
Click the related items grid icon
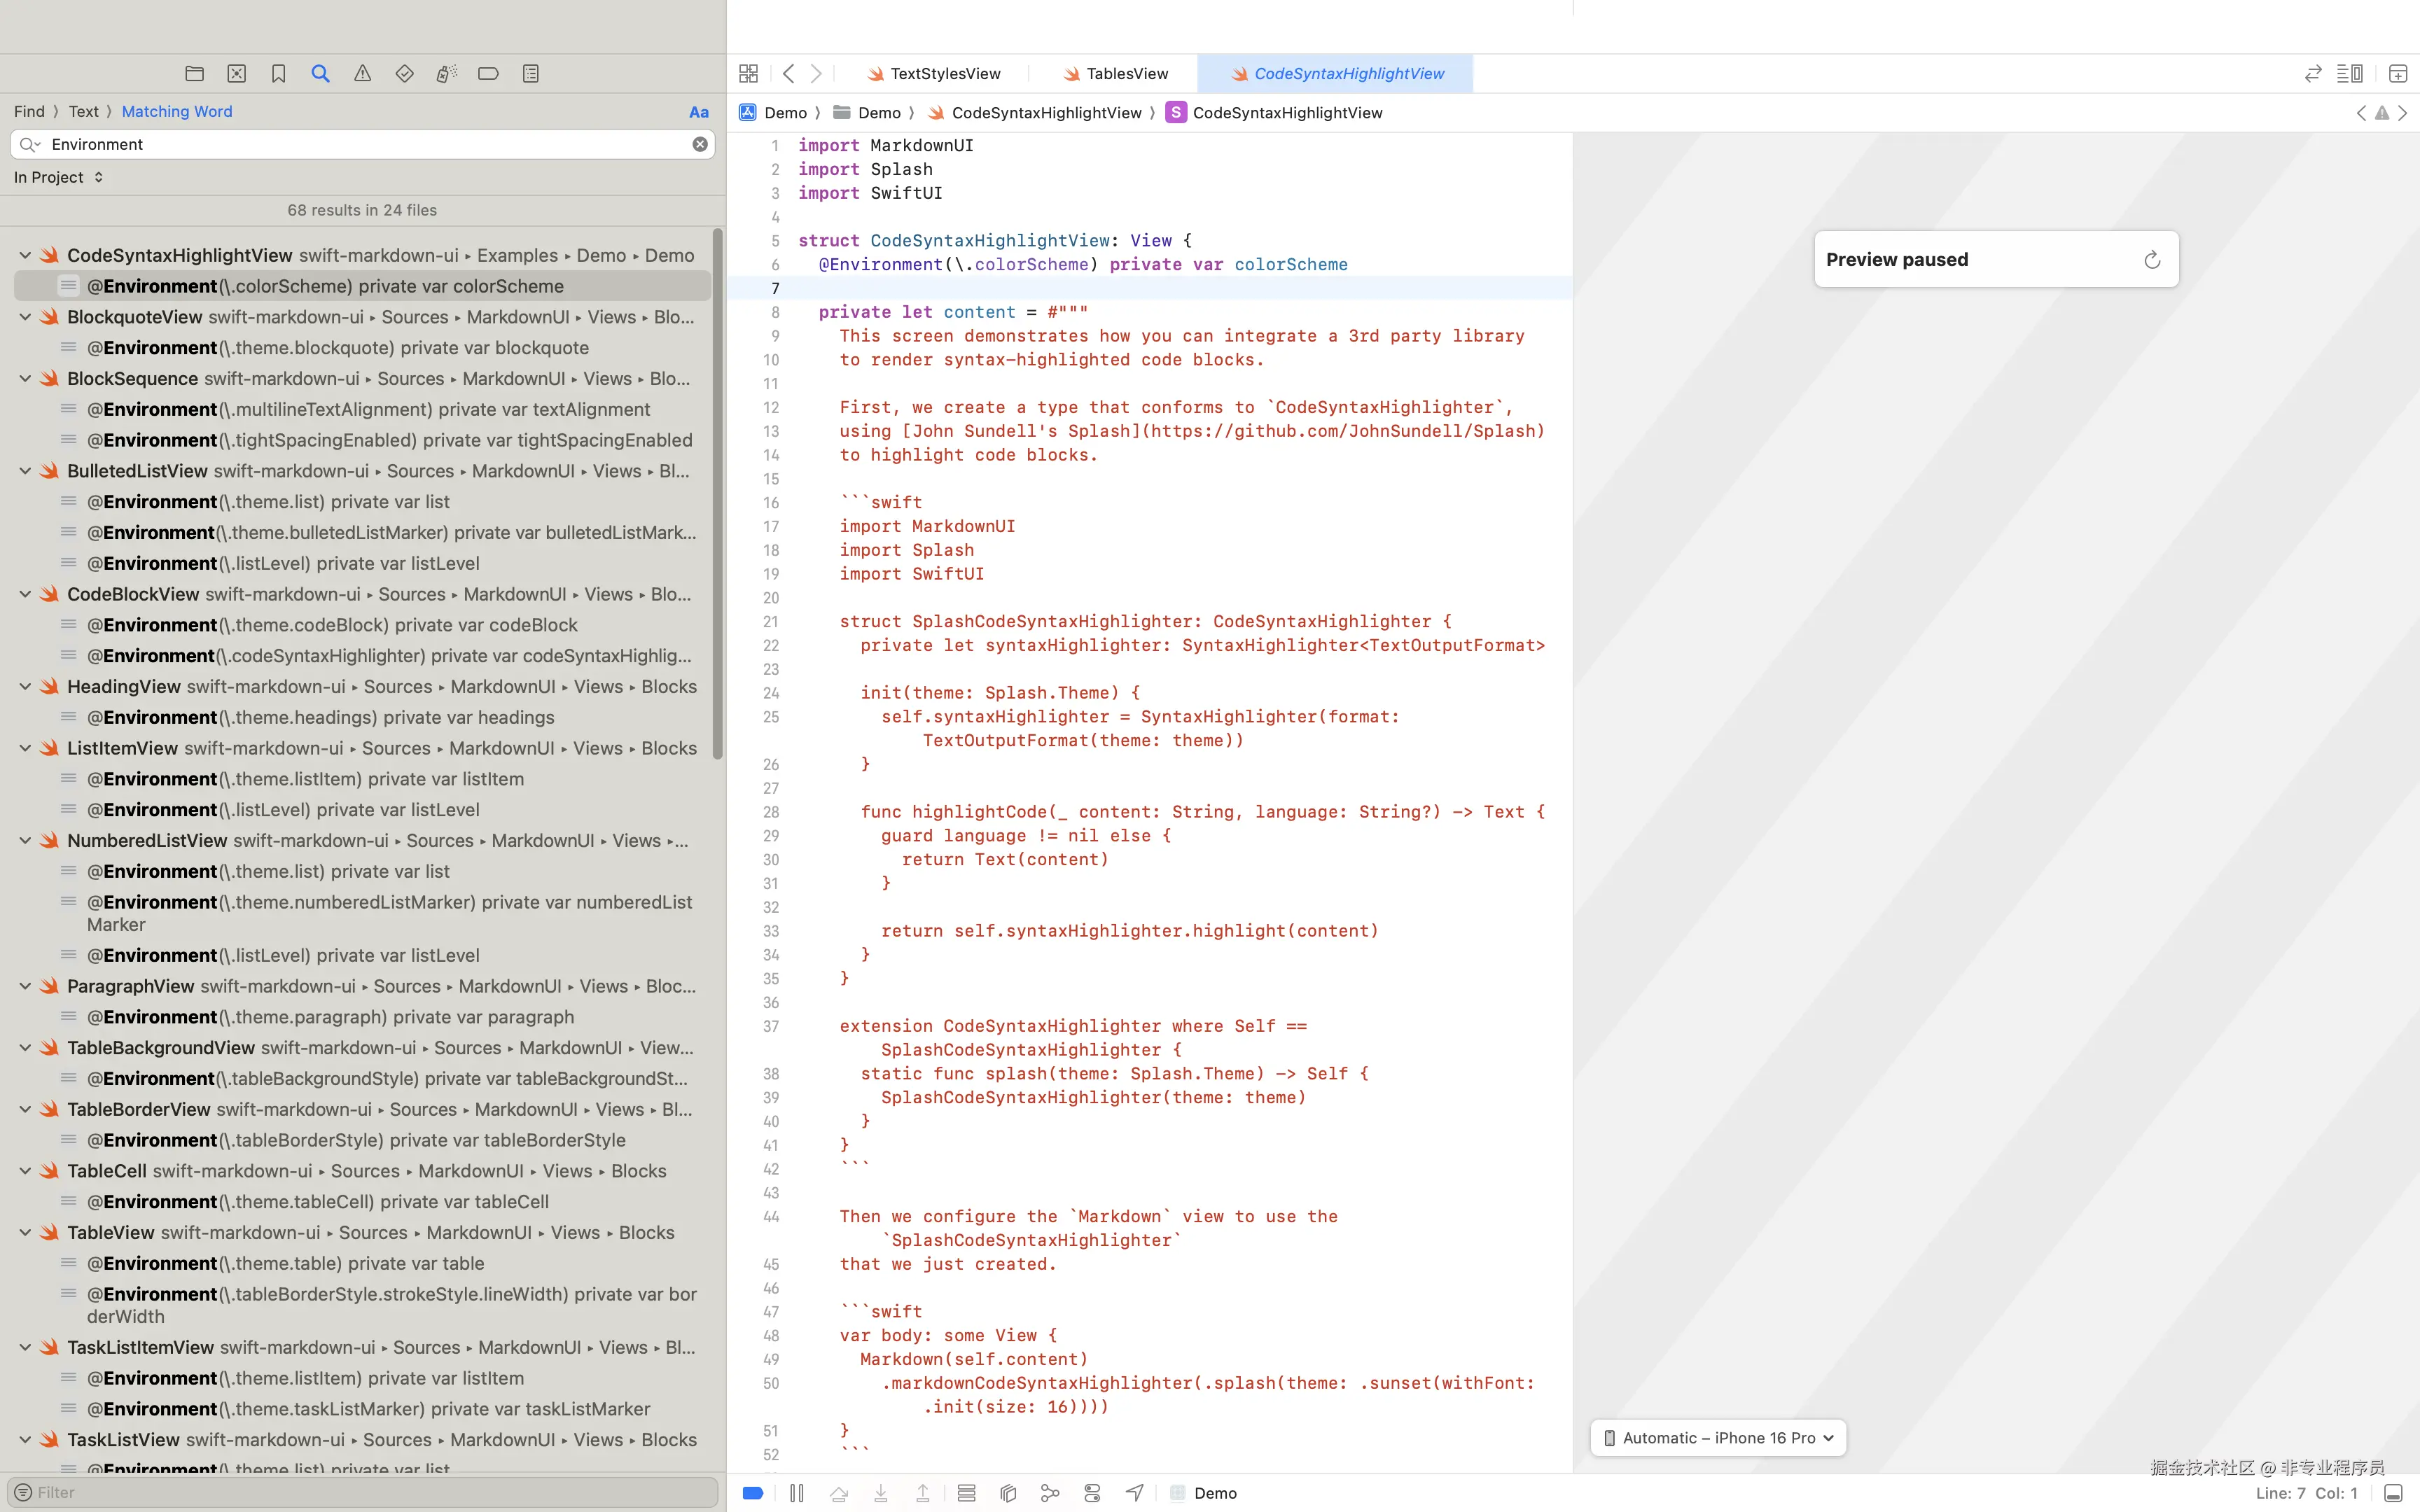pyautogui.click(x=748, y=73)
